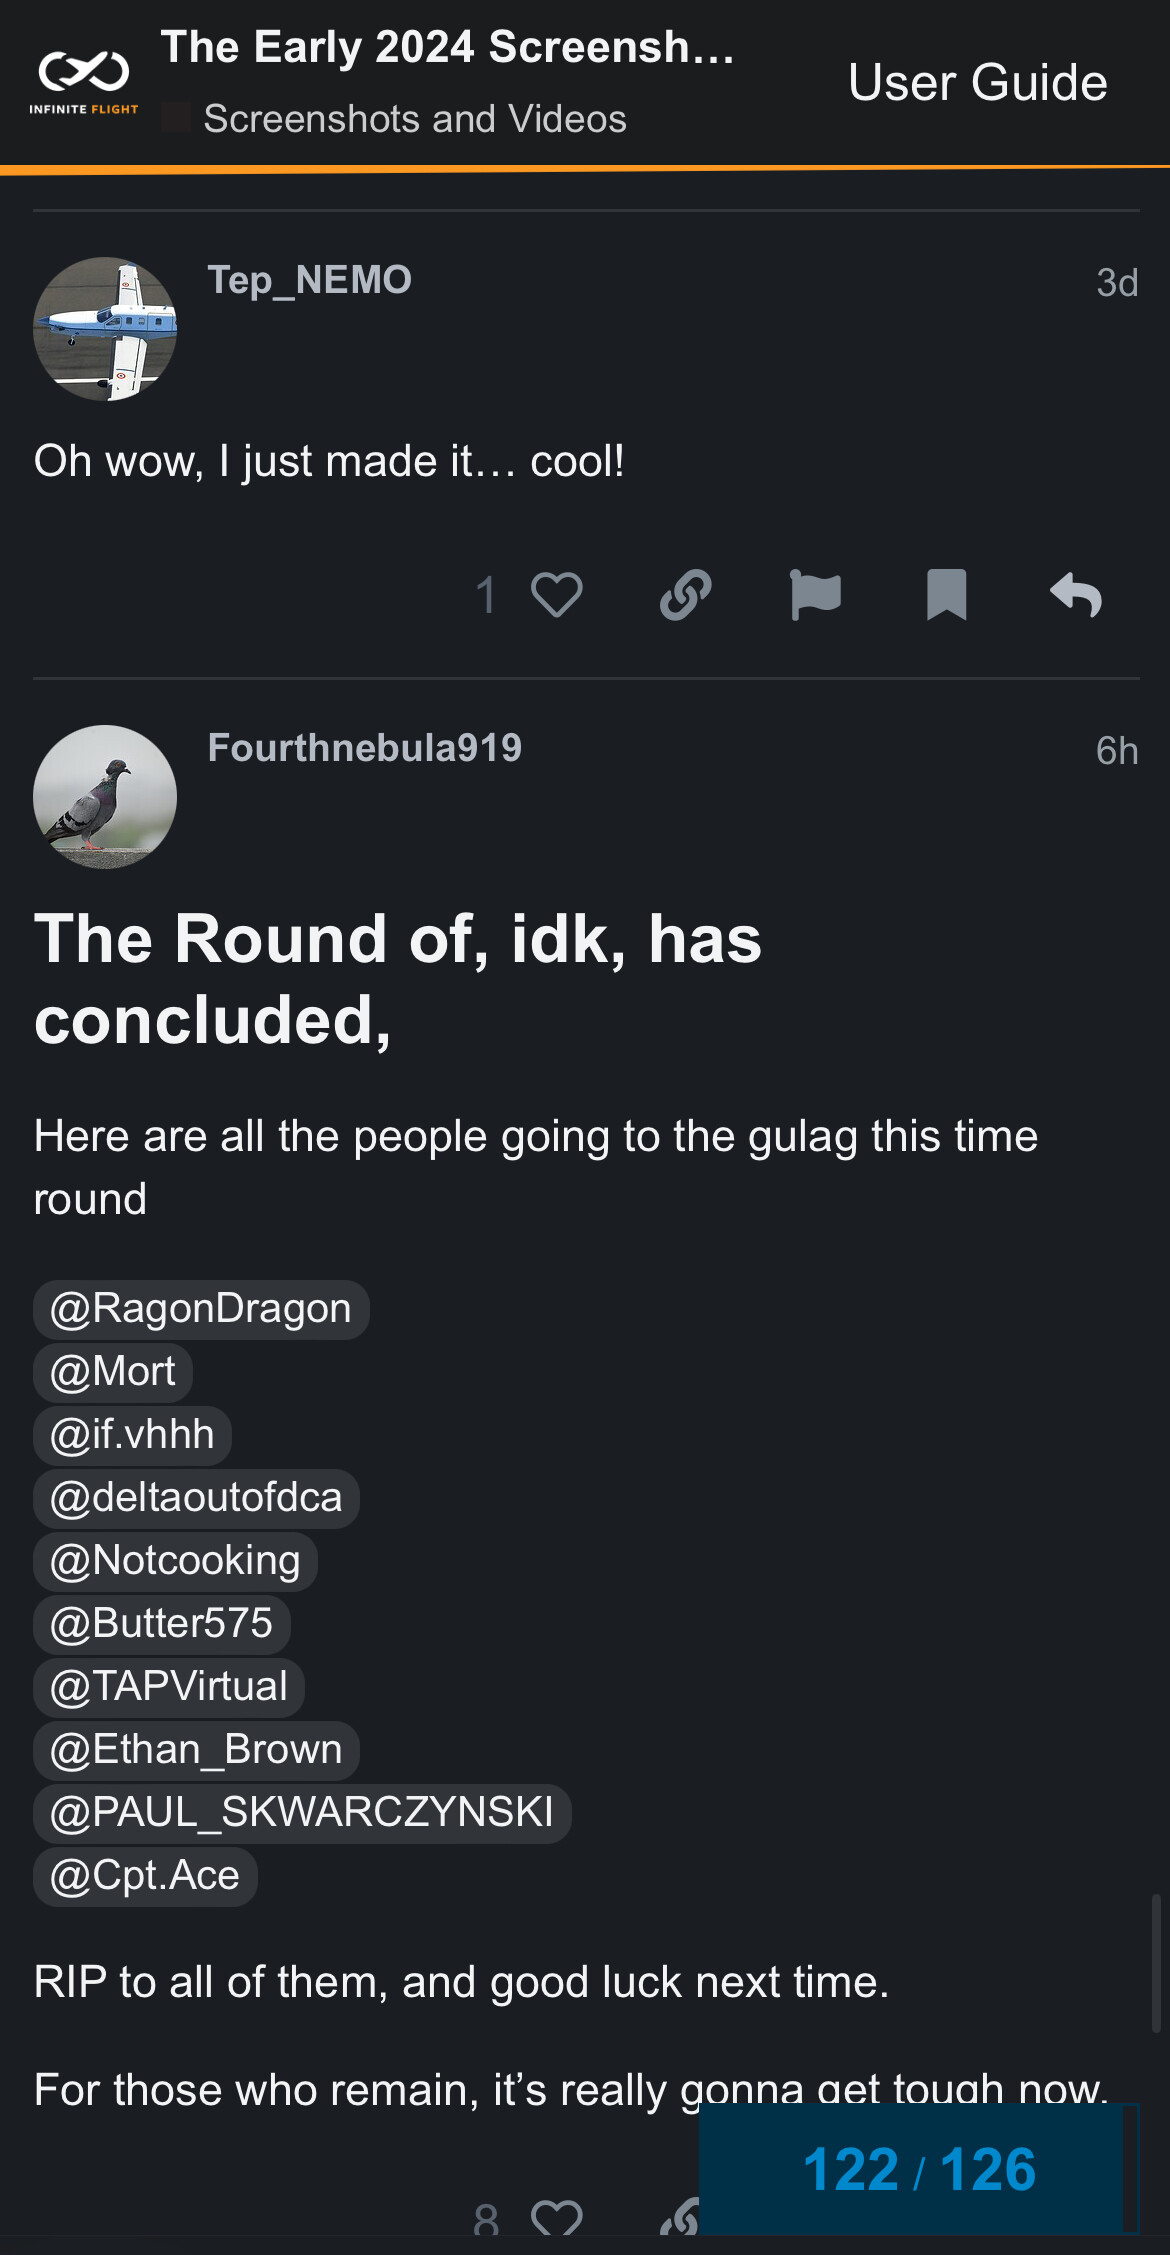Open the 6h post timestamp
This screenshot has height=2255, width=1170.
click(x=1116, y=750)
